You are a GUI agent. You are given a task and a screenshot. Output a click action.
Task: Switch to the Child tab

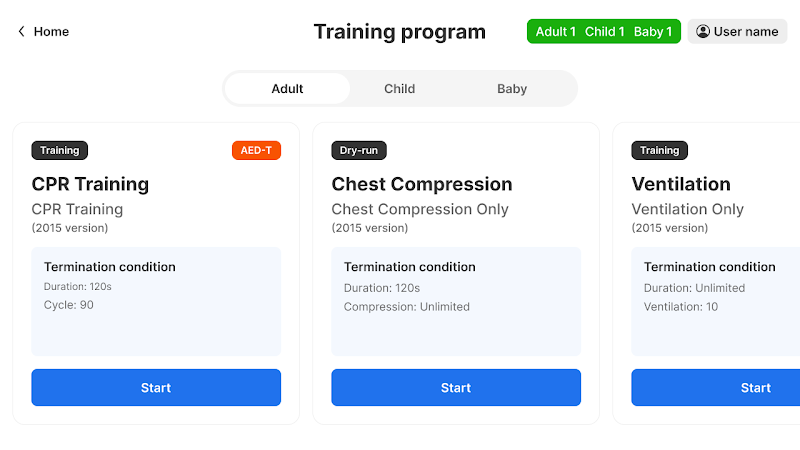coord(399,89)
